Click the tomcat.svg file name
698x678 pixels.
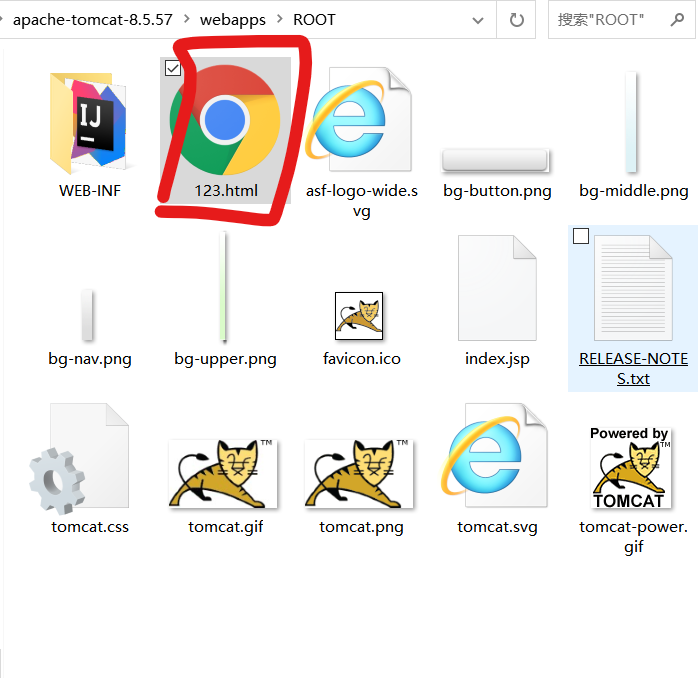497,527
